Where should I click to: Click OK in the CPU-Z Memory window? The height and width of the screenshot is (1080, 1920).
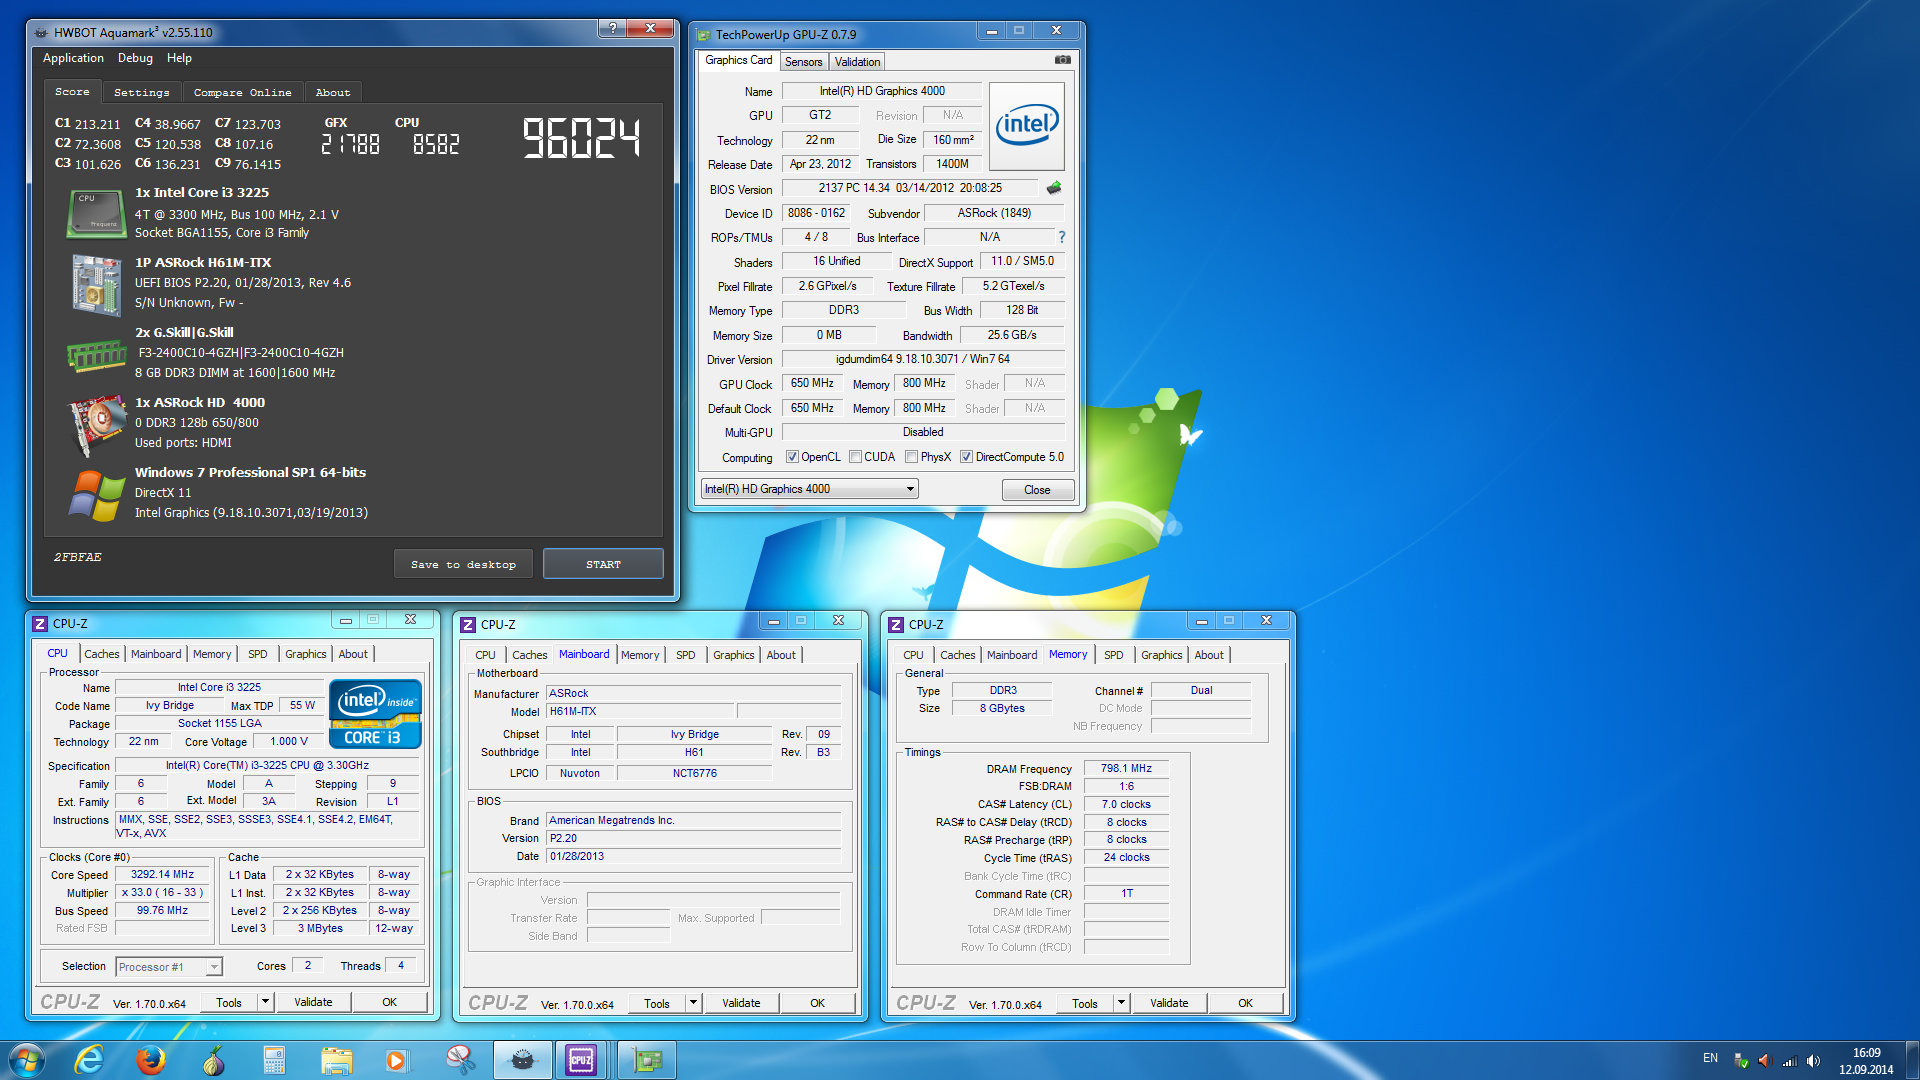click(1245, 1003)
